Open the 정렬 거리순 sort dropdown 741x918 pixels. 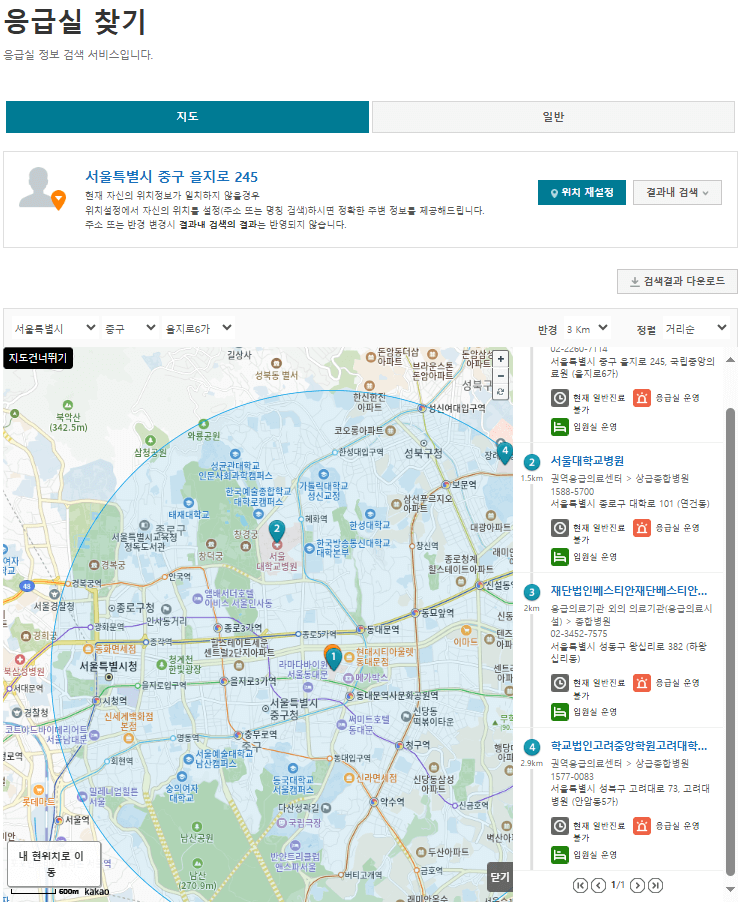(x=695, y=329)
